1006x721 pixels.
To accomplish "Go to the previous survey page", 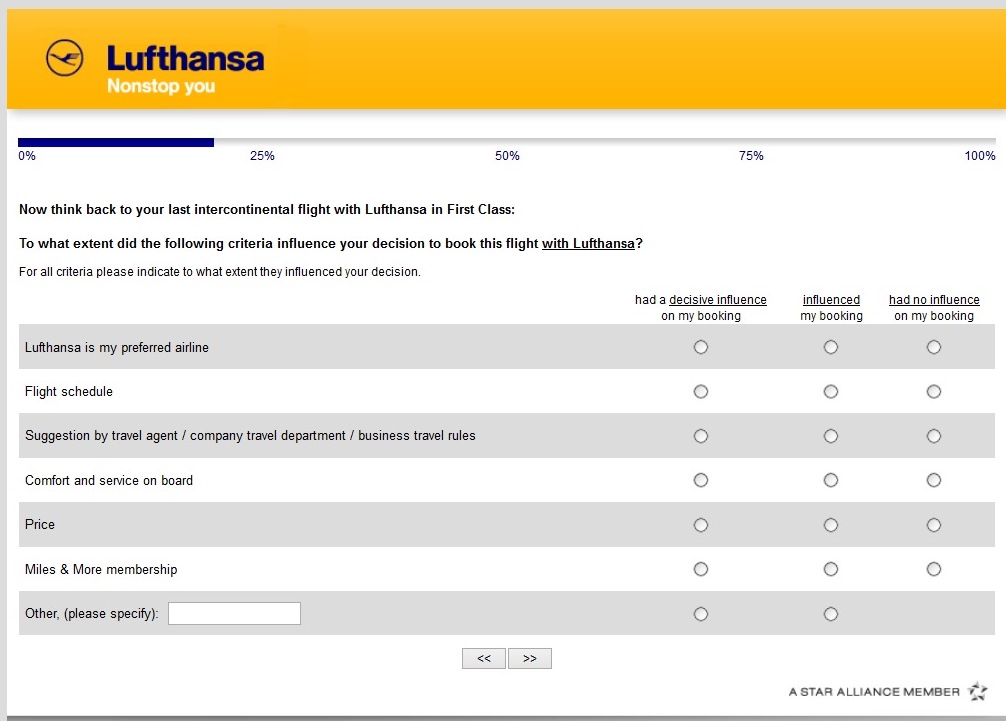I will coord(484,658).
